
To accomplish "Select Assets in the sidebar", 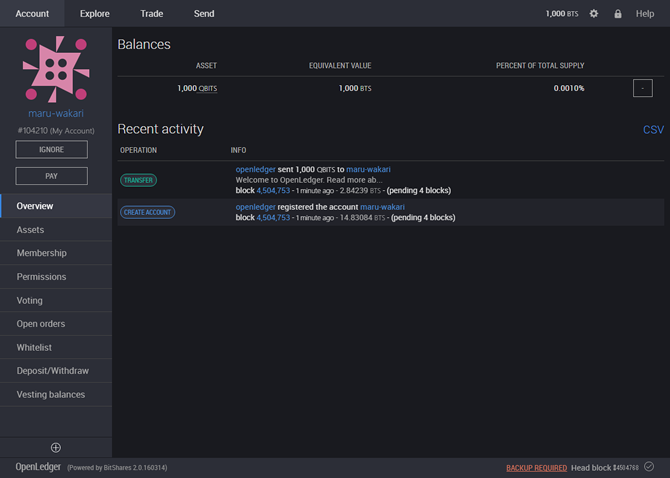I will [x=30, y=230].
